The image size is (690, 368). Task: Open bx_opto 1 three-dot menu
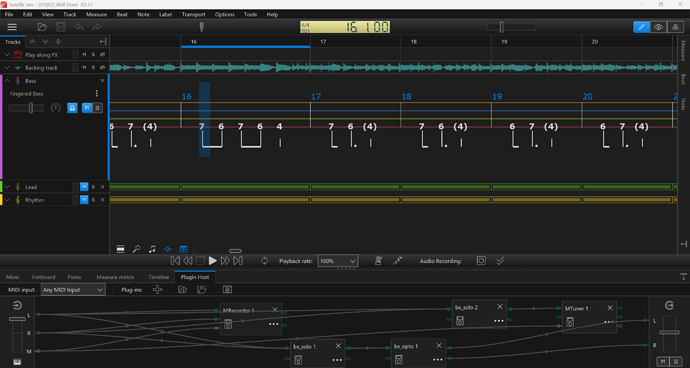437,360
